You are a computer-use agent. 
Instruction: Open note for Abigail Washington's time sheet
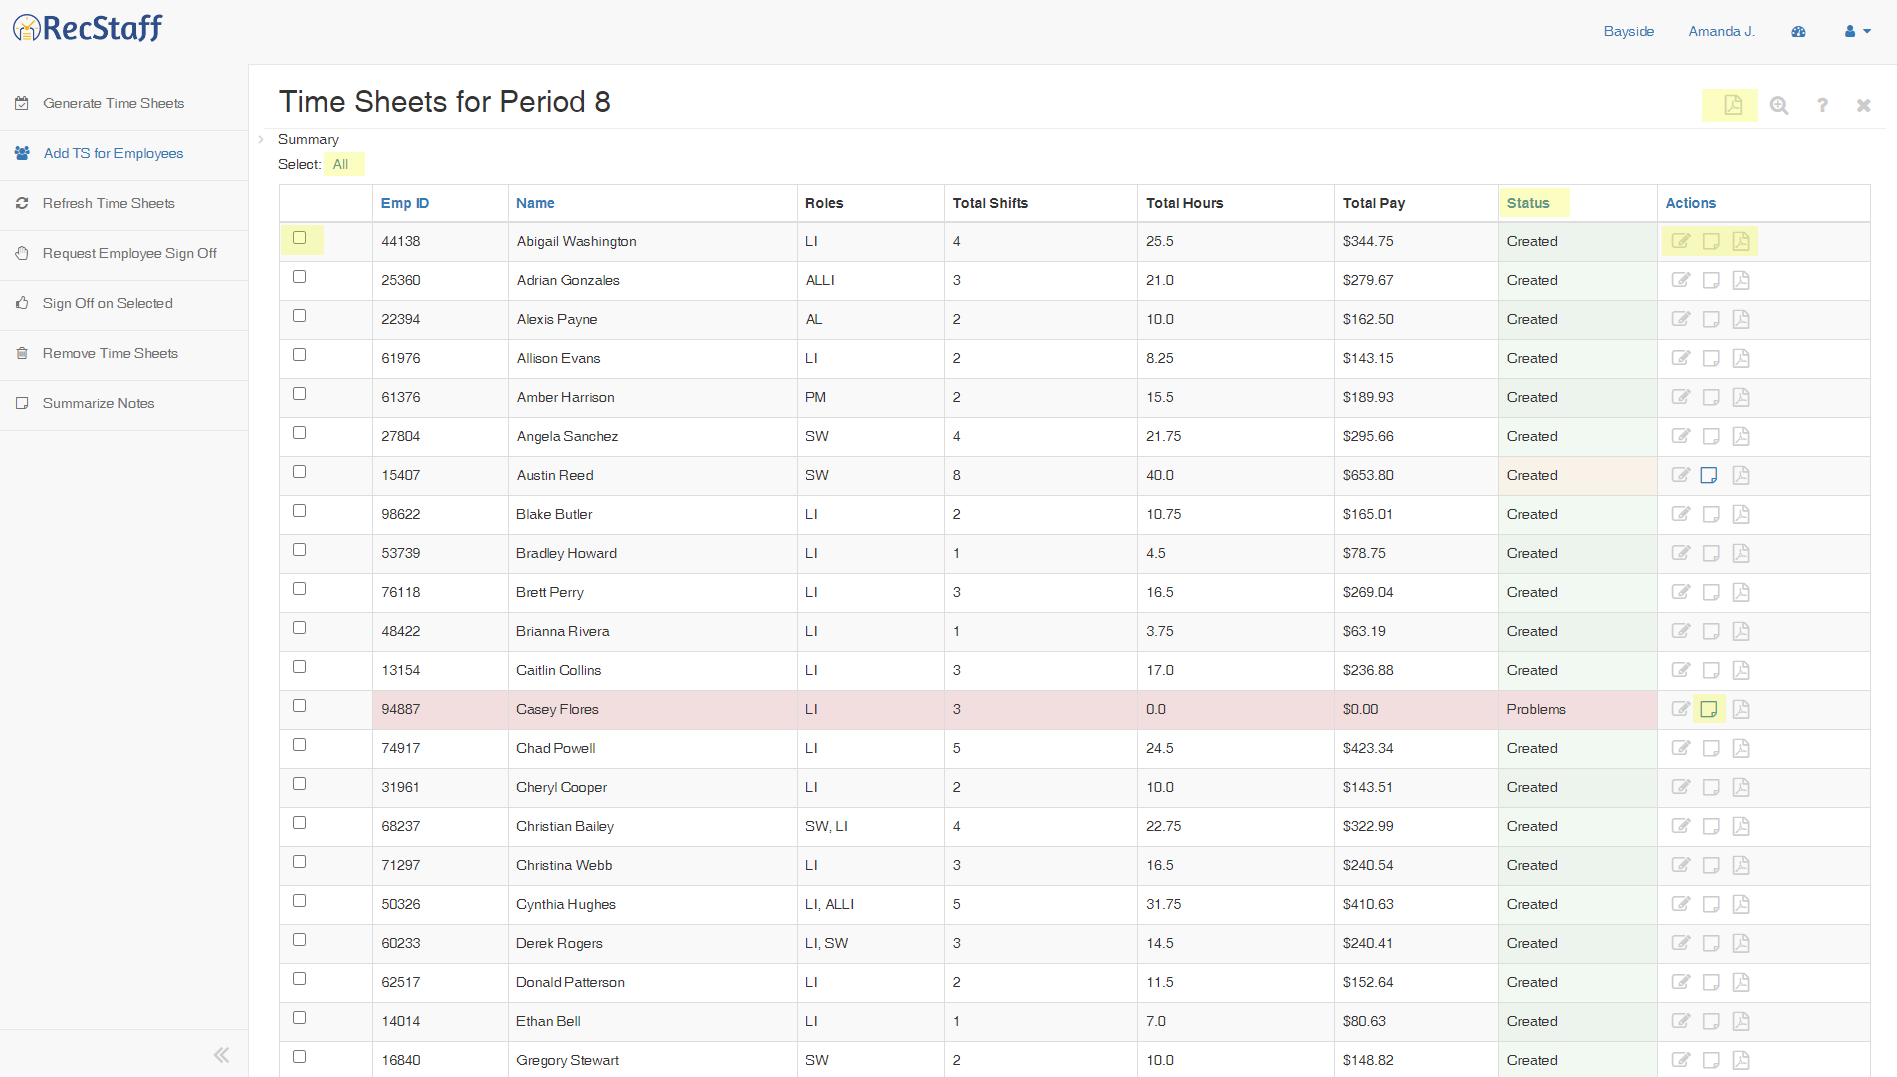[1711, 241]
